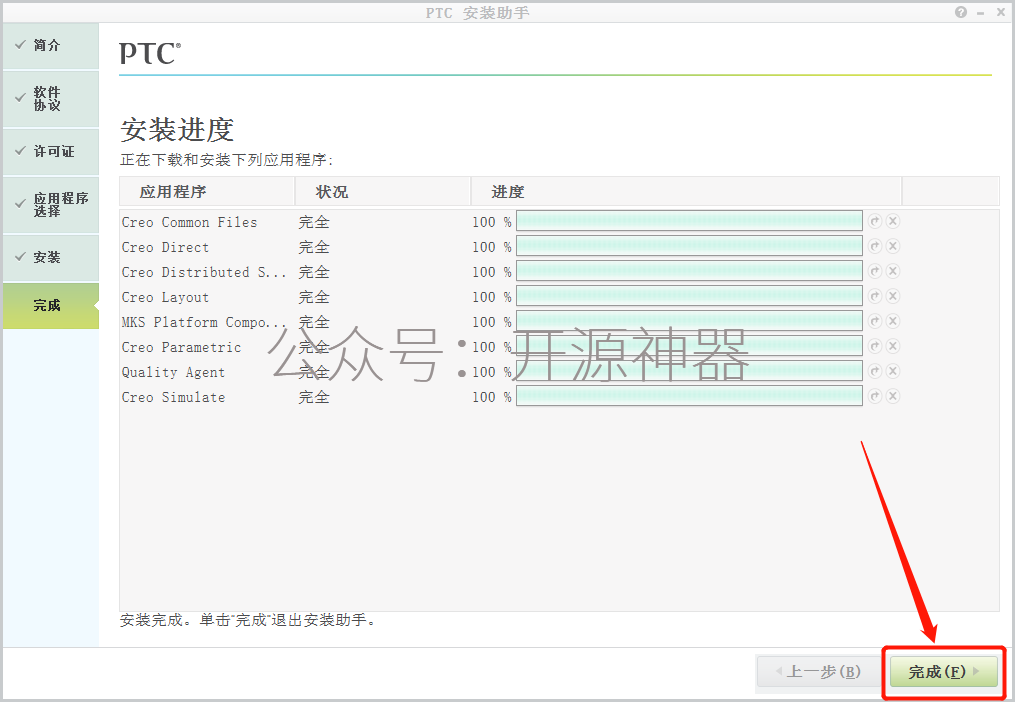
Task: Click the 完全 status for Creo Common Files
Action: (314, 222)
